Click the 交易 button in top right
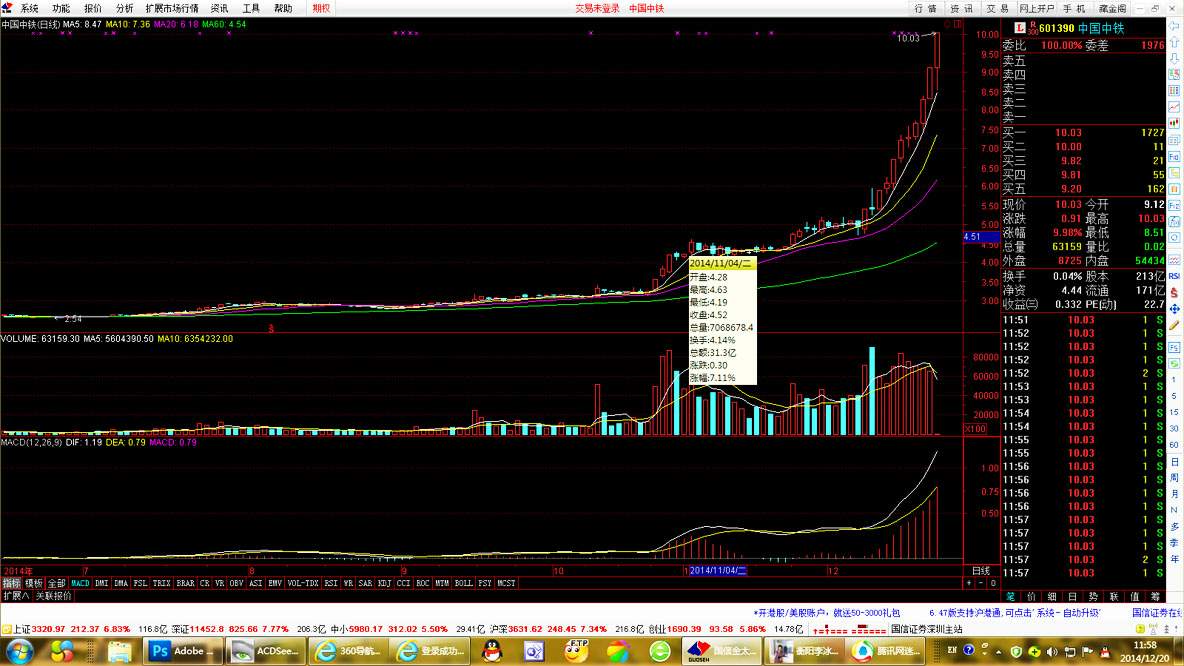 tap(997, 8)
